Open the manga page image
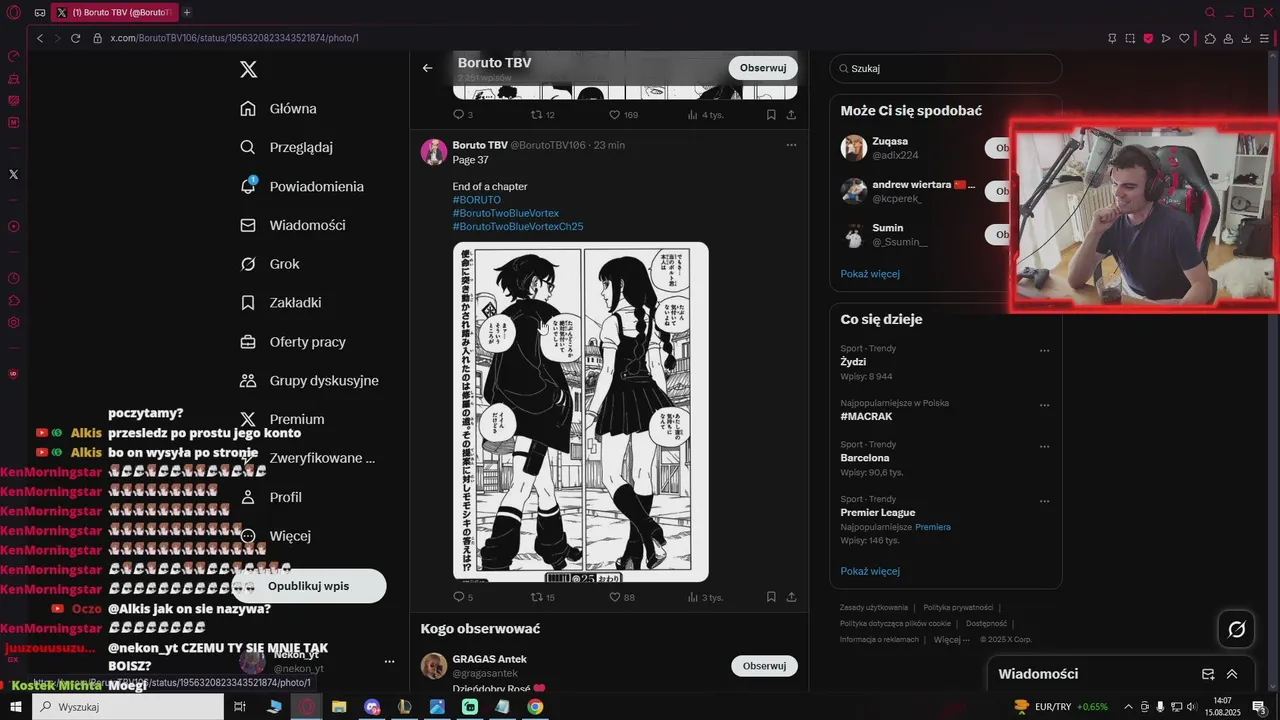This screenshot has width=1280, height=720. coord(581,411)
